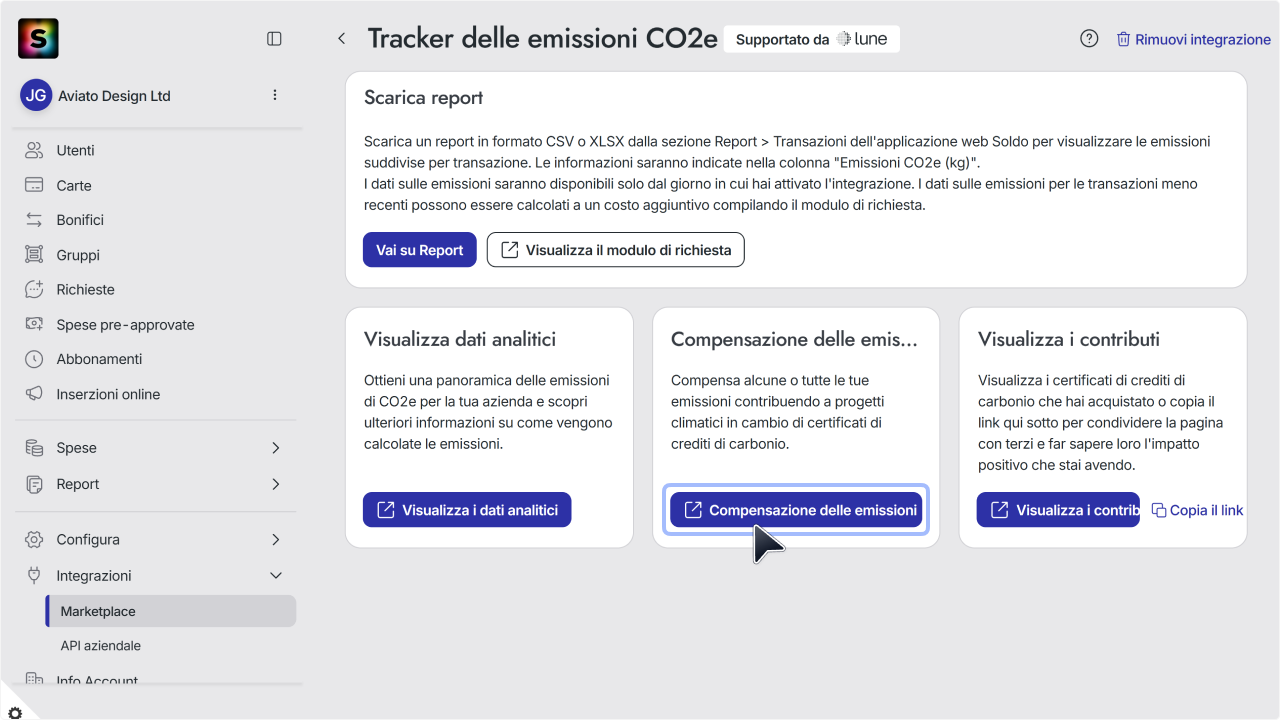Click the Richieste chat icon
This screenshot has width=1280, height=720.
(x=34, y=289)
